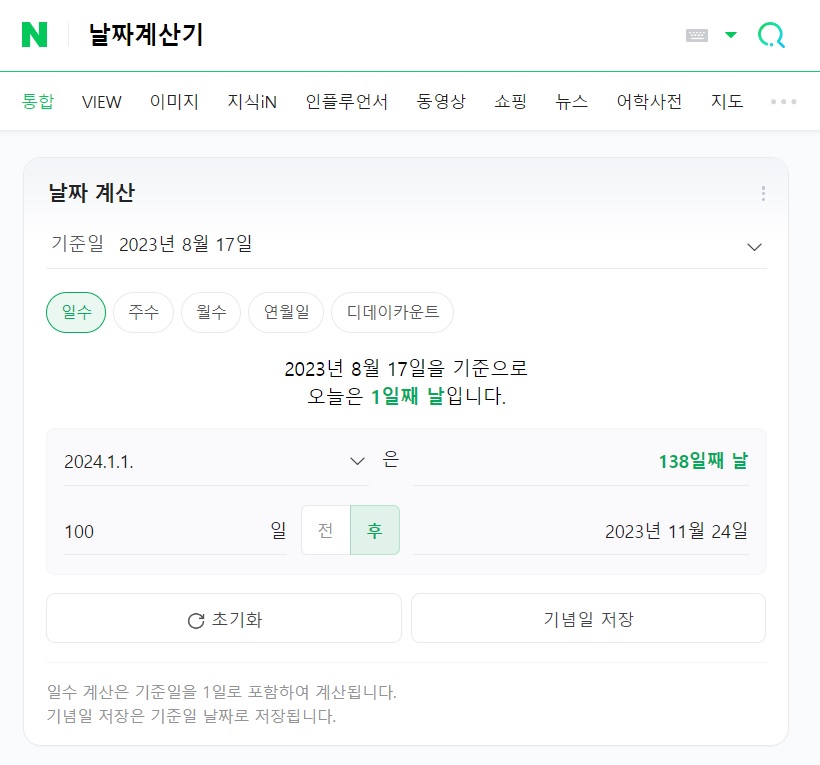The width and height of the screenshot is (820, 765).
Task: Click the 기념일 저장 button
Action: [588, 618]
